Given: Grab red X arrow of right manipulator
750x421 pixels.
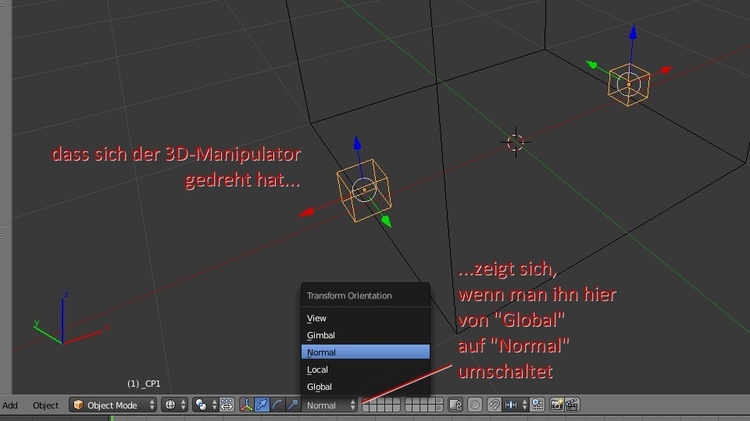Looking at the screenshot, I should (666, 70).
